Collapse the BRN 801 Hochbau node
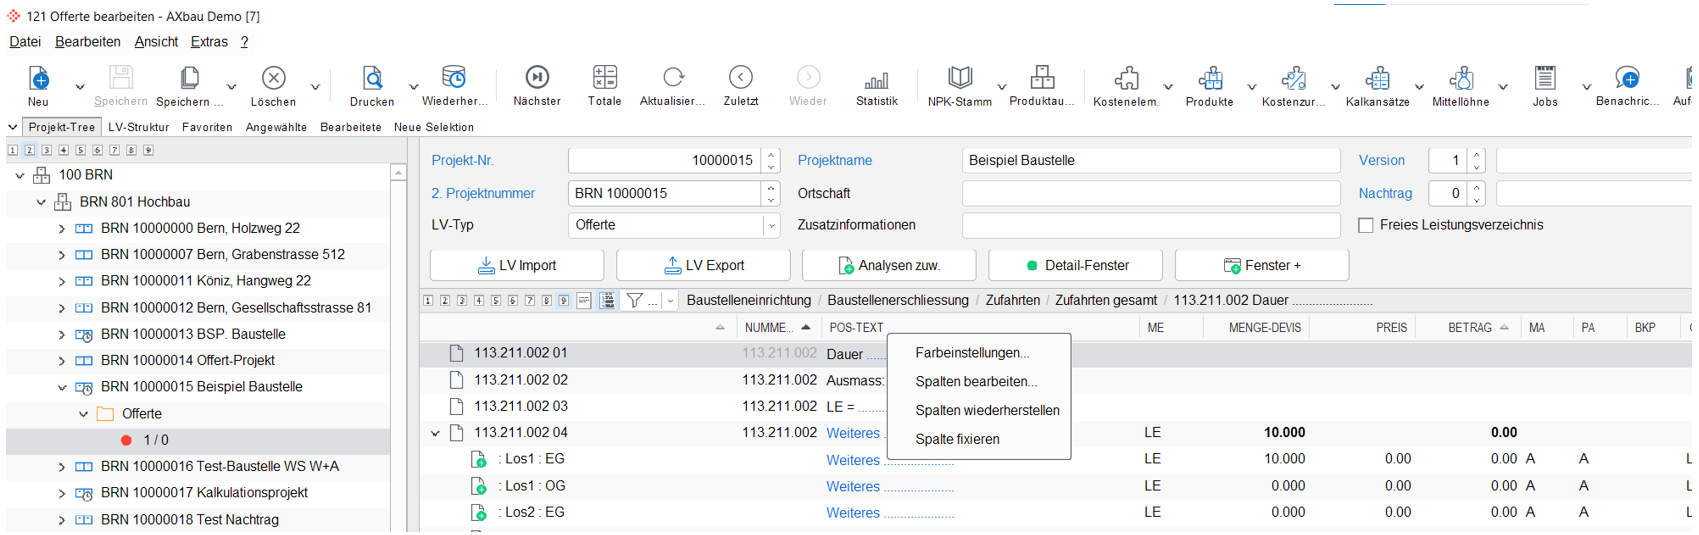 point(41,202)
